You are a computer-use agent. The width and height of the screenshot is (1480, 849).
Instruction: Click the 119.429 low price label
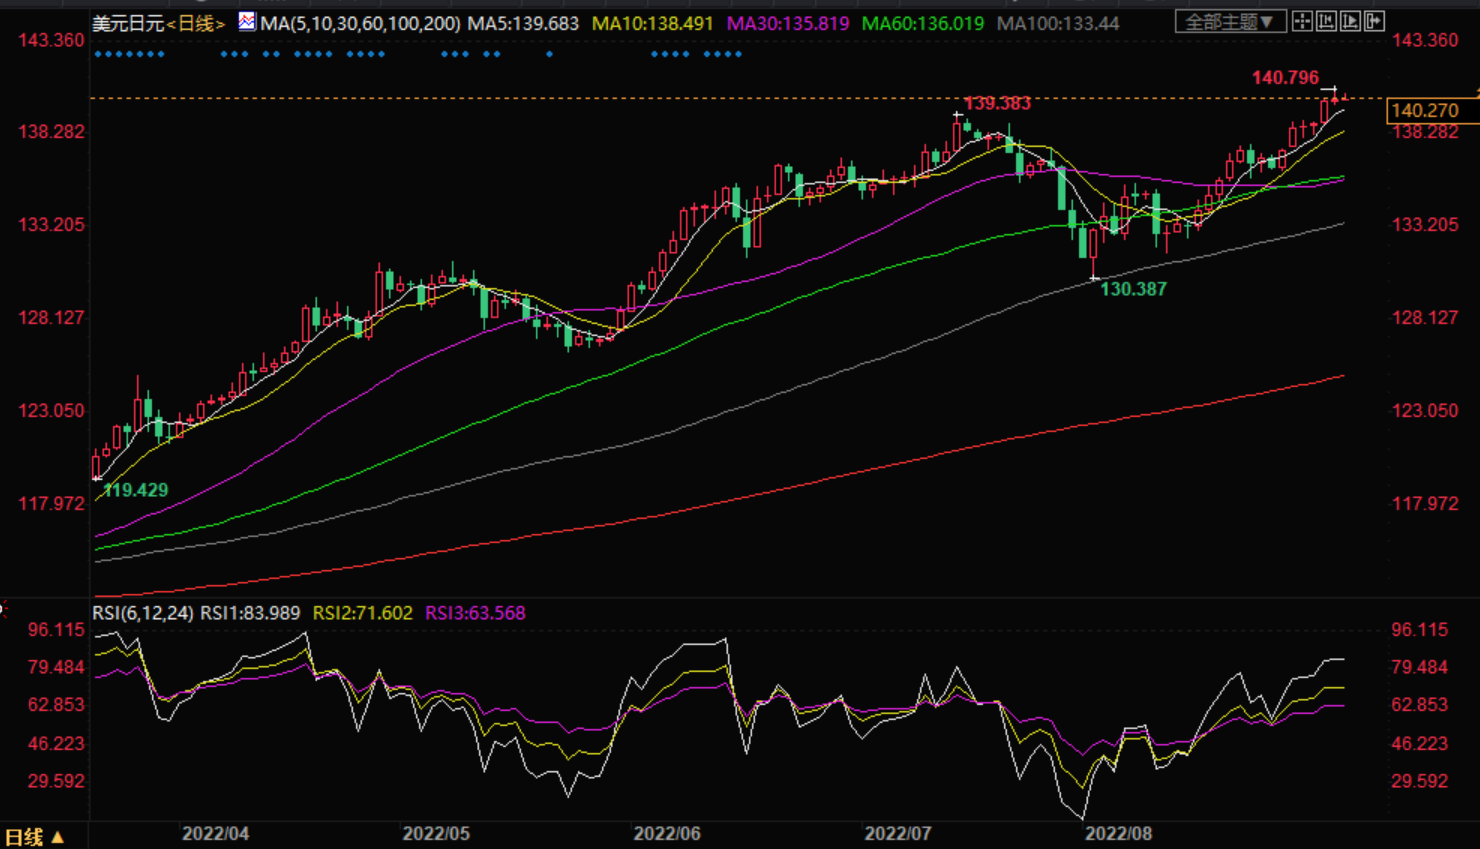tap(135, 490)
